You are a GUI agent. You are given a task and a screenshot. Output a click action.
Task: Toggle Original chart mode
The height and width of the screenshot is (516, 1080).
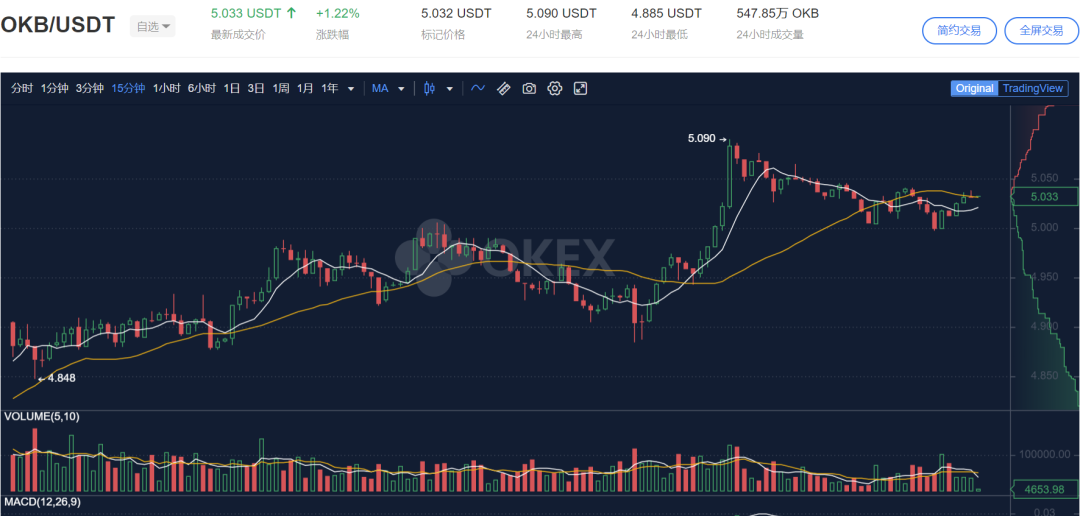click(x=974, y=88)
